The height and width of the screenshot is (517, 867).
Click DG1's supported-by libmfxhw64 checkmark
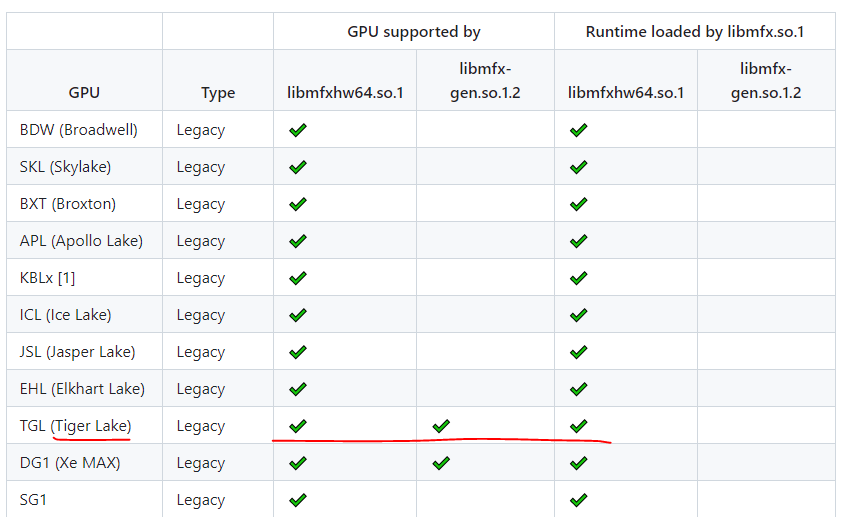[x=297, y=463]
